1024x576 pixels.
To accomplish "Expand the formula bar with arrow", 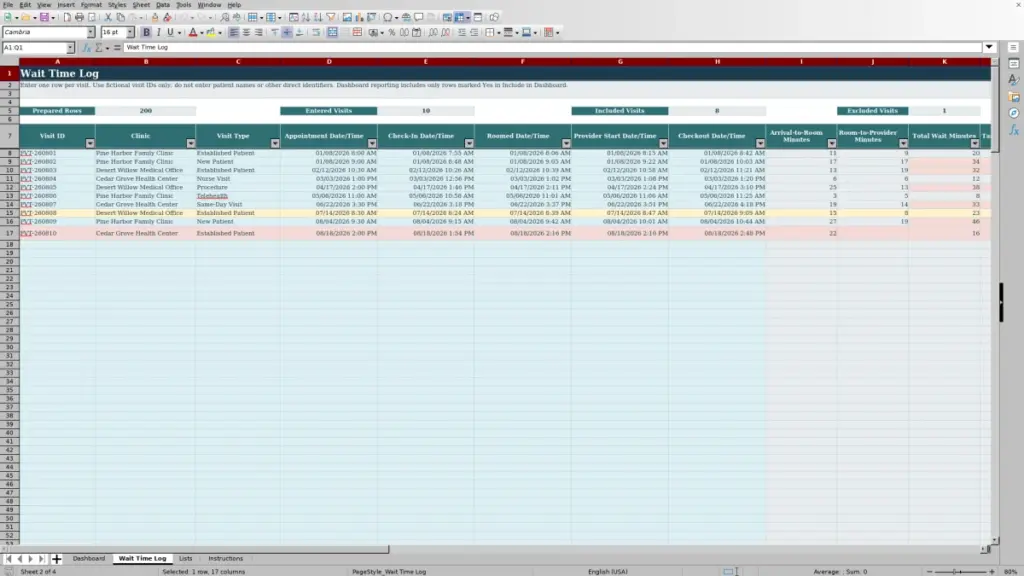I will click(989, 47).
